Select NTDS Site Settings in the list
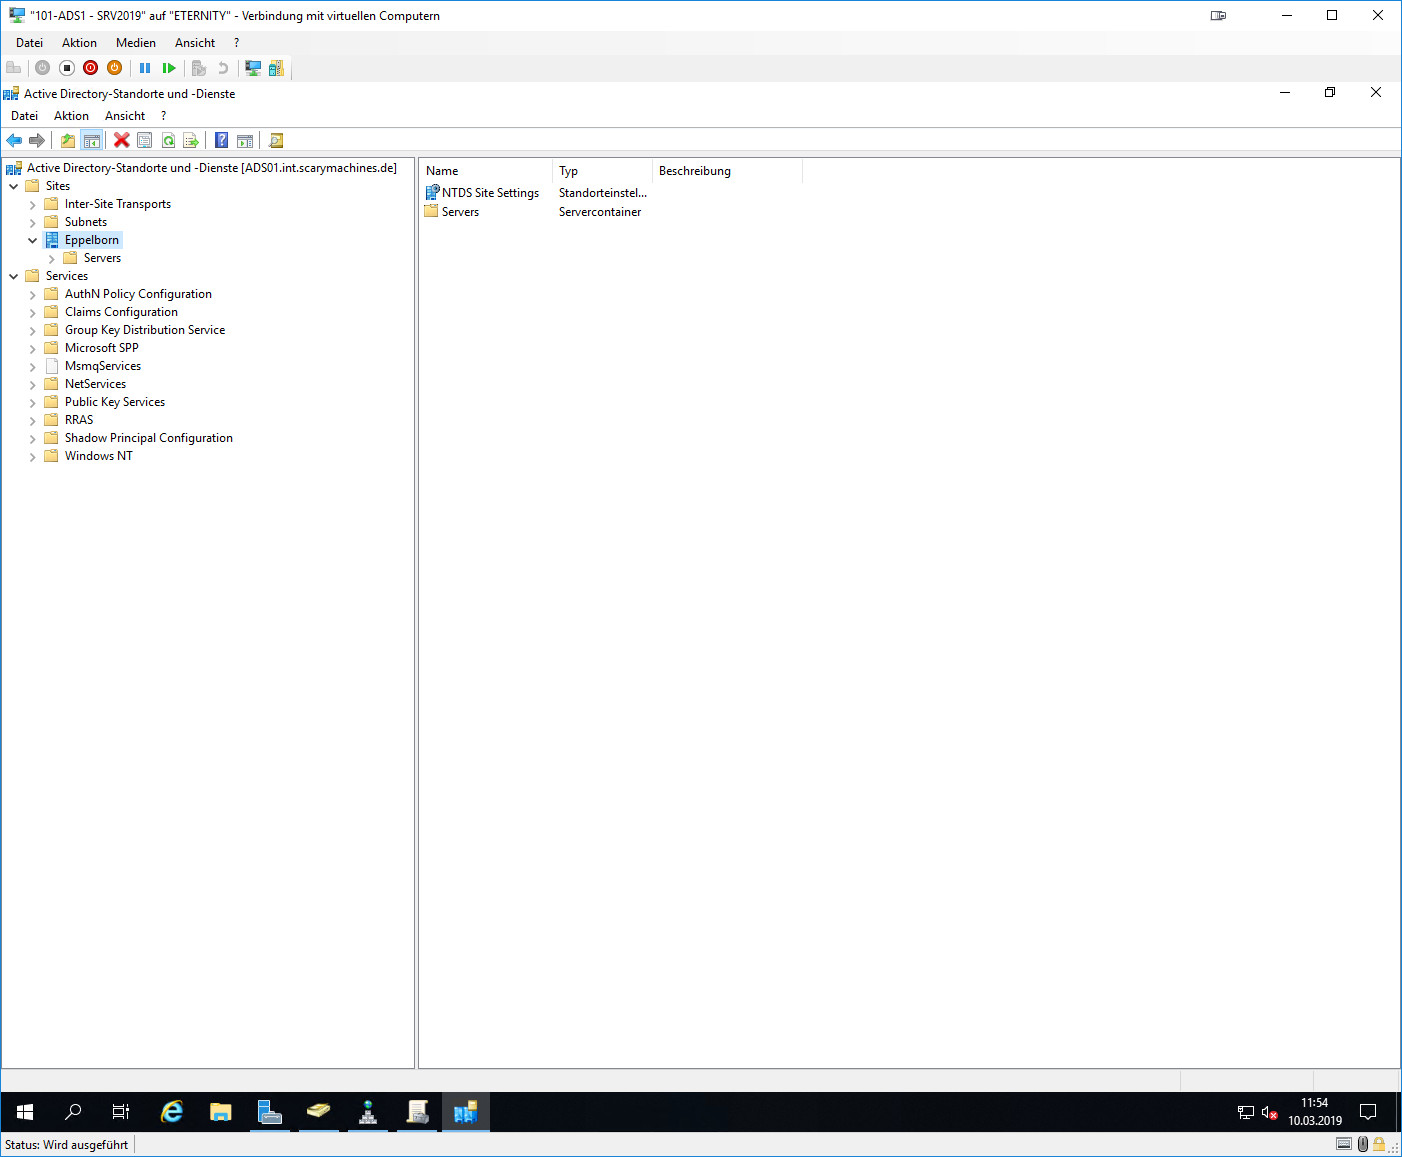Image resolution: width=1402 pixels, height=1157 pixels. pyautogui.click(x=490, y=193)
